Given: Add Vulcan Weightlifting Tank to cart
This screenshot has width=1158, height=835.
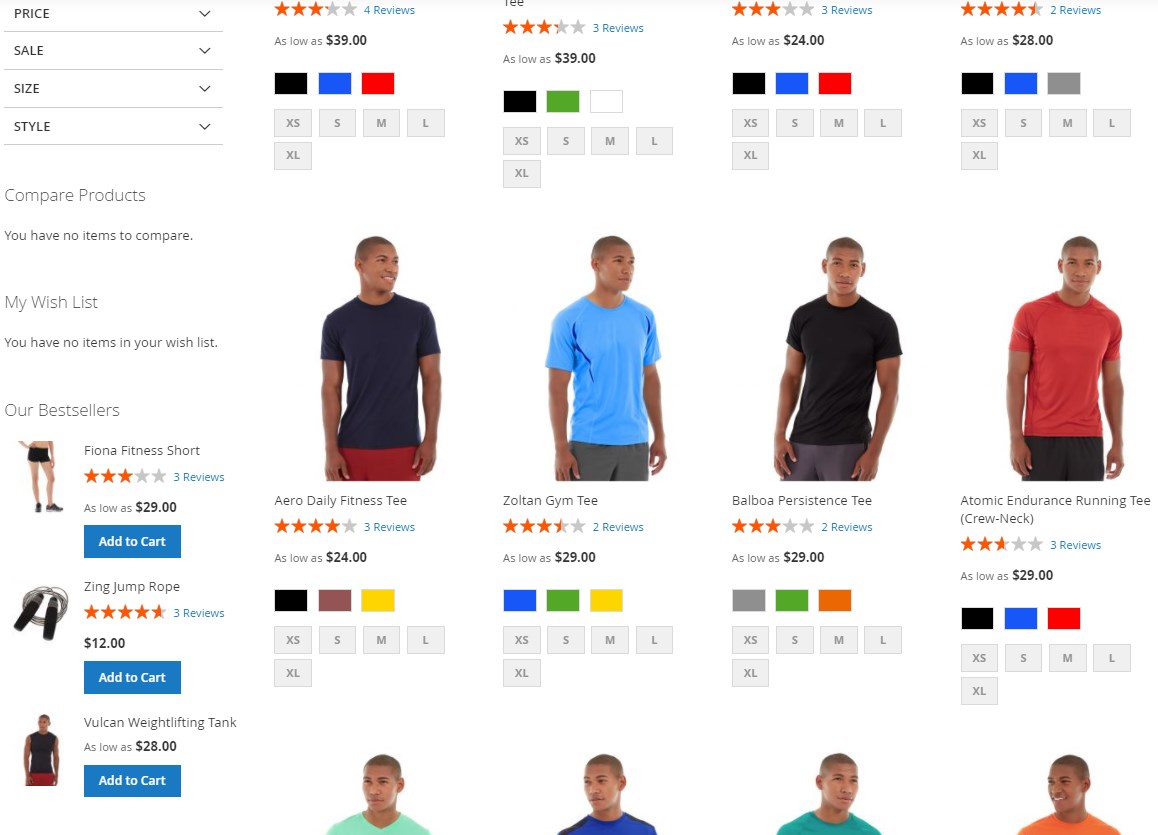Looking at the screenshot, I should tap(132, 780).
